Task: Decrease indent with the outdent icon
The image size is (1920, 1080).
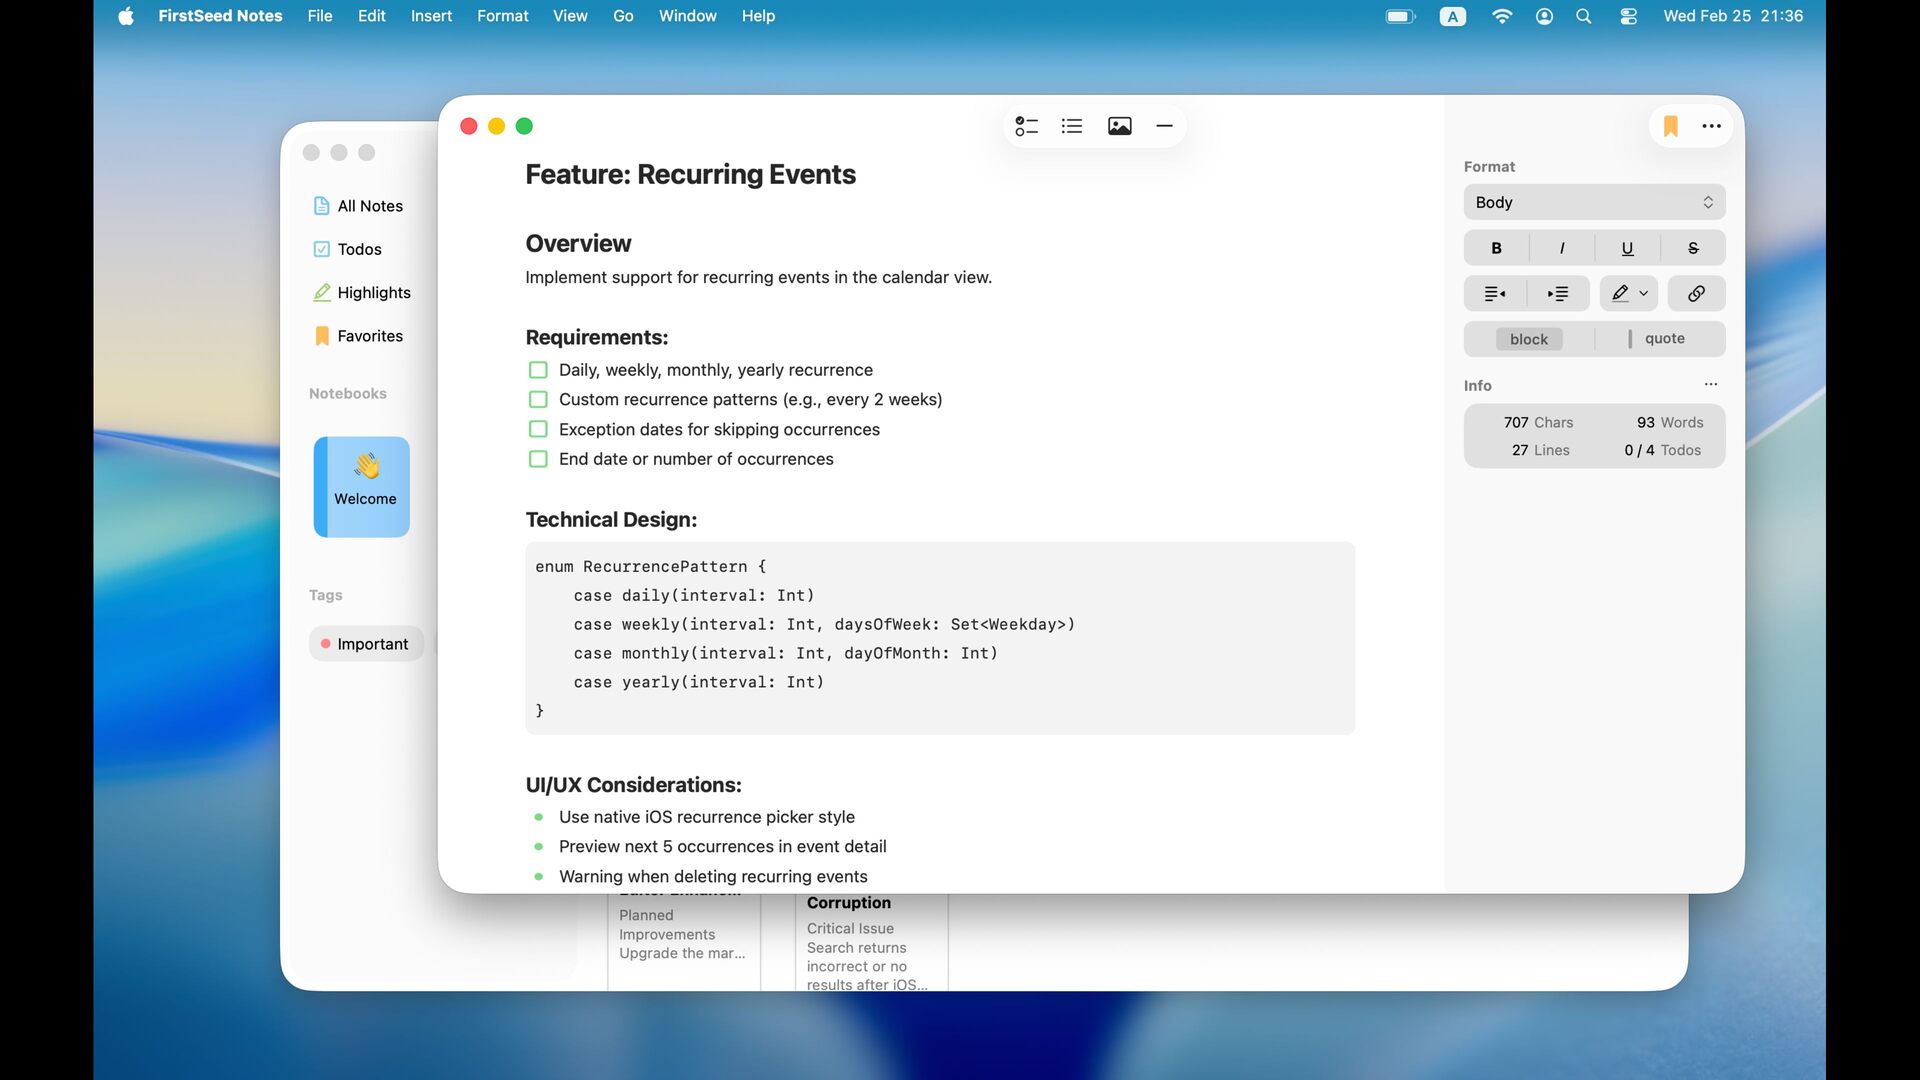Action: click(1495, 294)
